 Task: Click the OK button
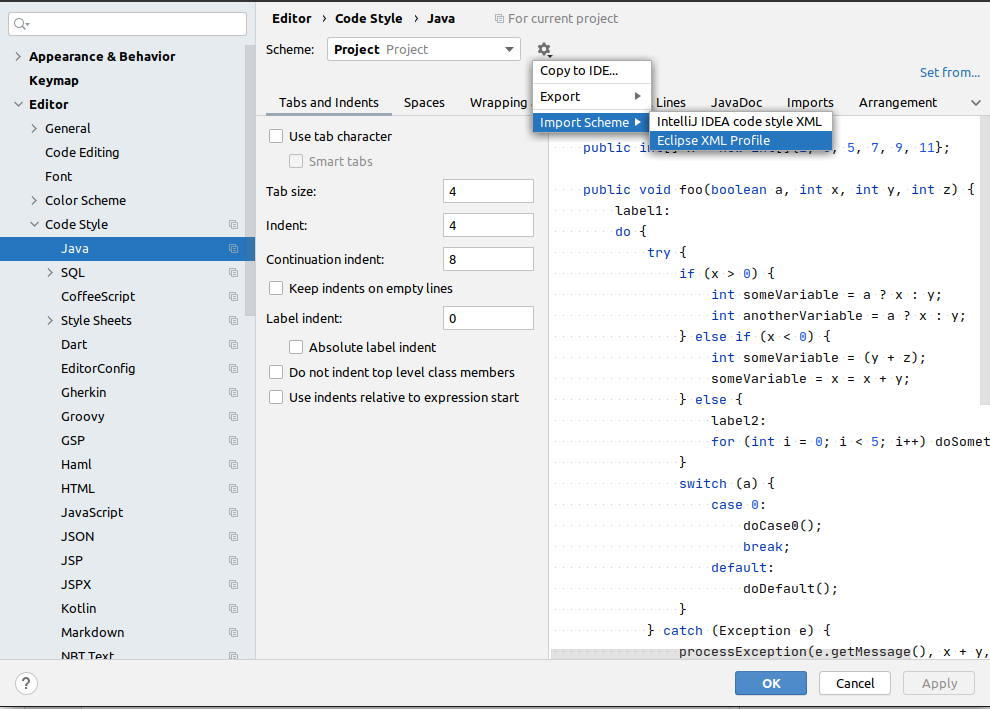point(771,683)
